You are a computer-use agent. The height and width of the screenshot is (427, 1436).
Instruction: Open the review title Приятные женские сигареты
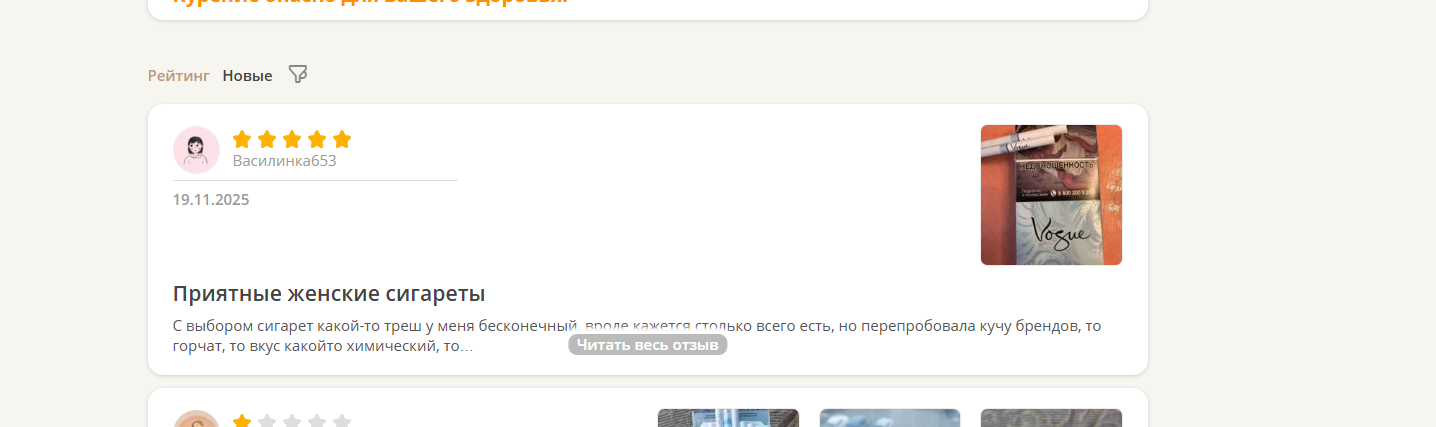click(x=329, y=294)
